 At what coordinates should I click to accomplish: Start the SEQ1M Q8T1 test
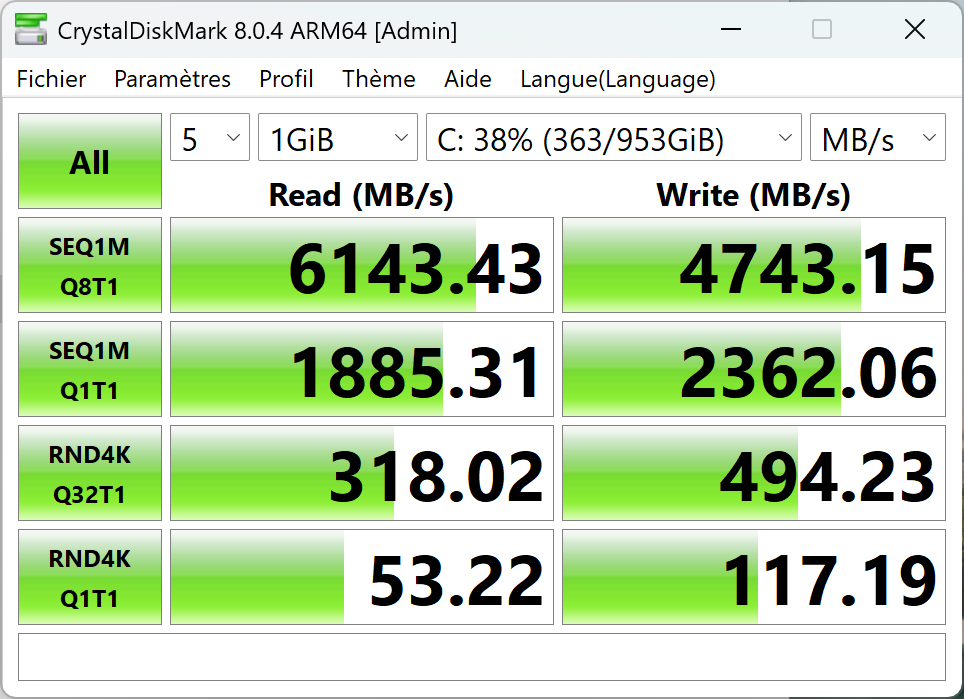click(x=90, y=265)
